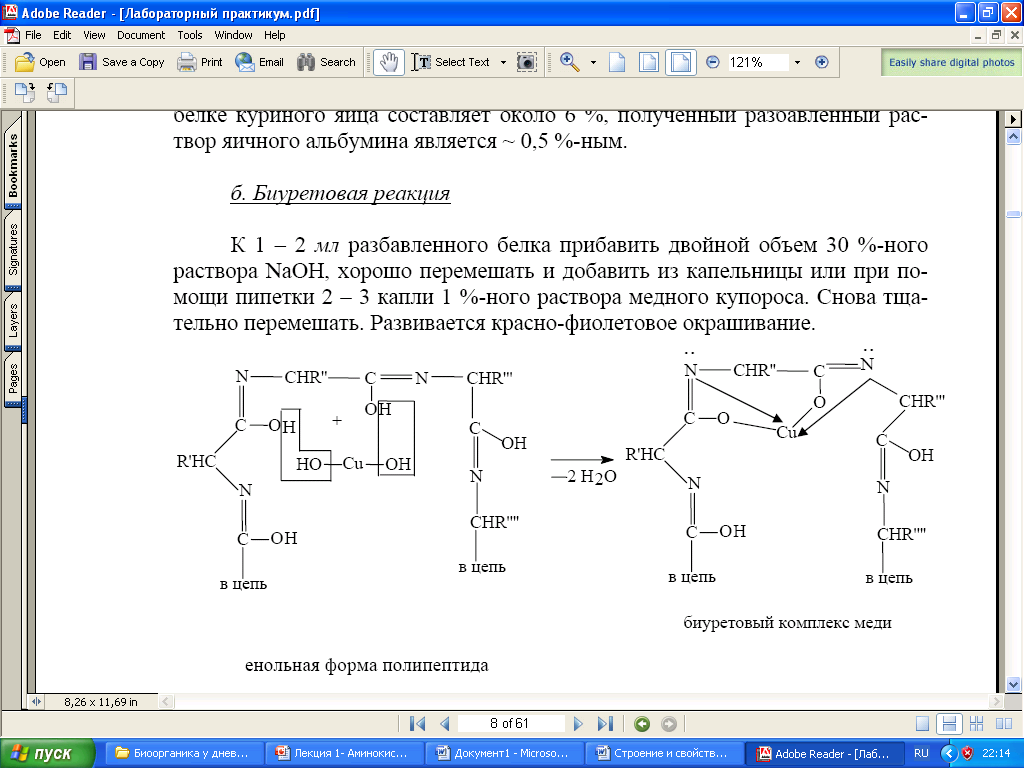
Task: Click the vertical scrollbar thumb
Action: click(x=1014, y=214)
